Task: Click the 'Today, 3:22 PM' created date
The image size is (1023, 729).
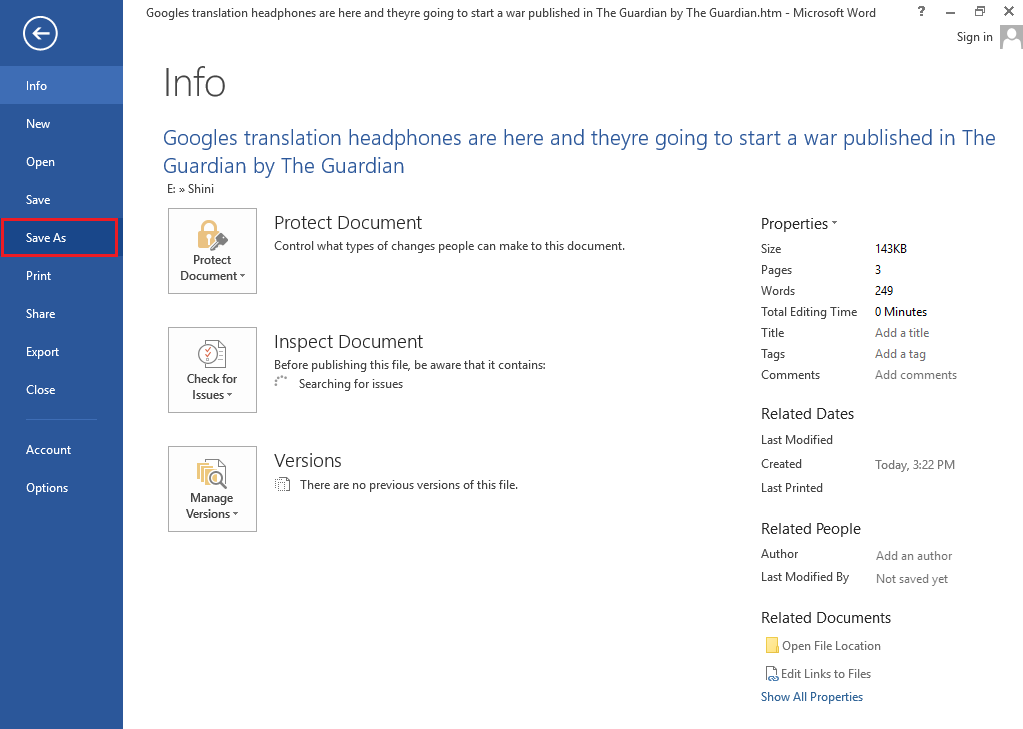Action: tap(915, 465)
